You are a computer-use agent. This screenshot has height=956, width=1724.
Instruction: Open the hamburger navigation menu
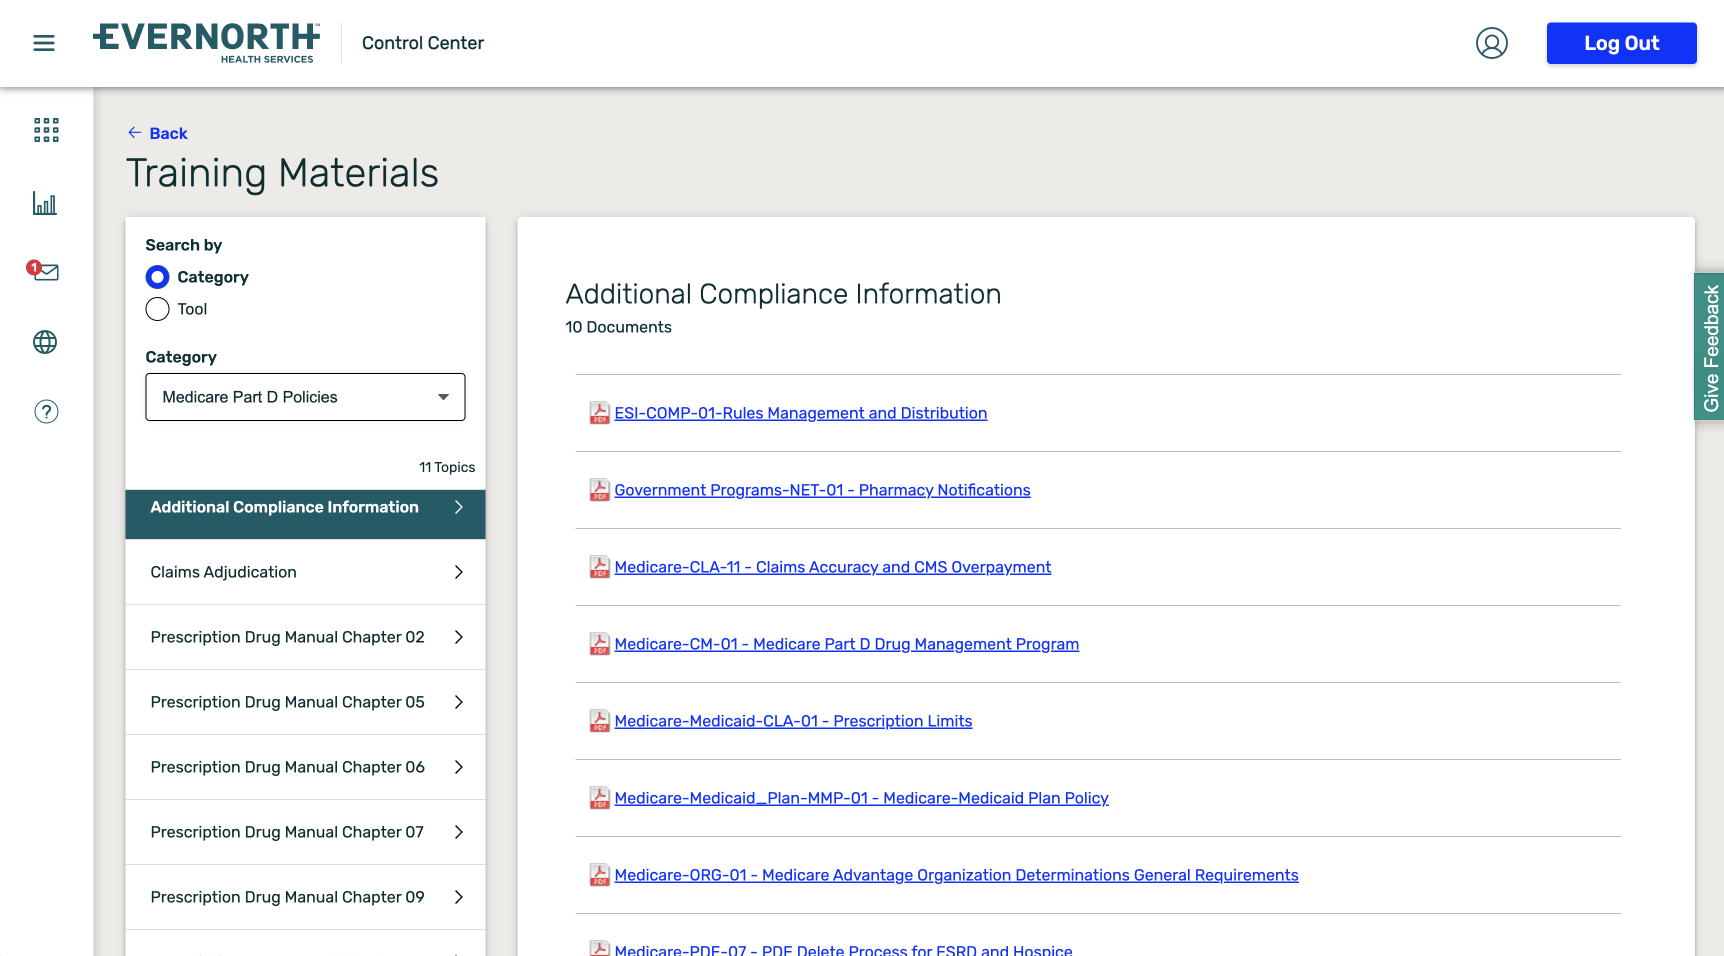[44, 43]
